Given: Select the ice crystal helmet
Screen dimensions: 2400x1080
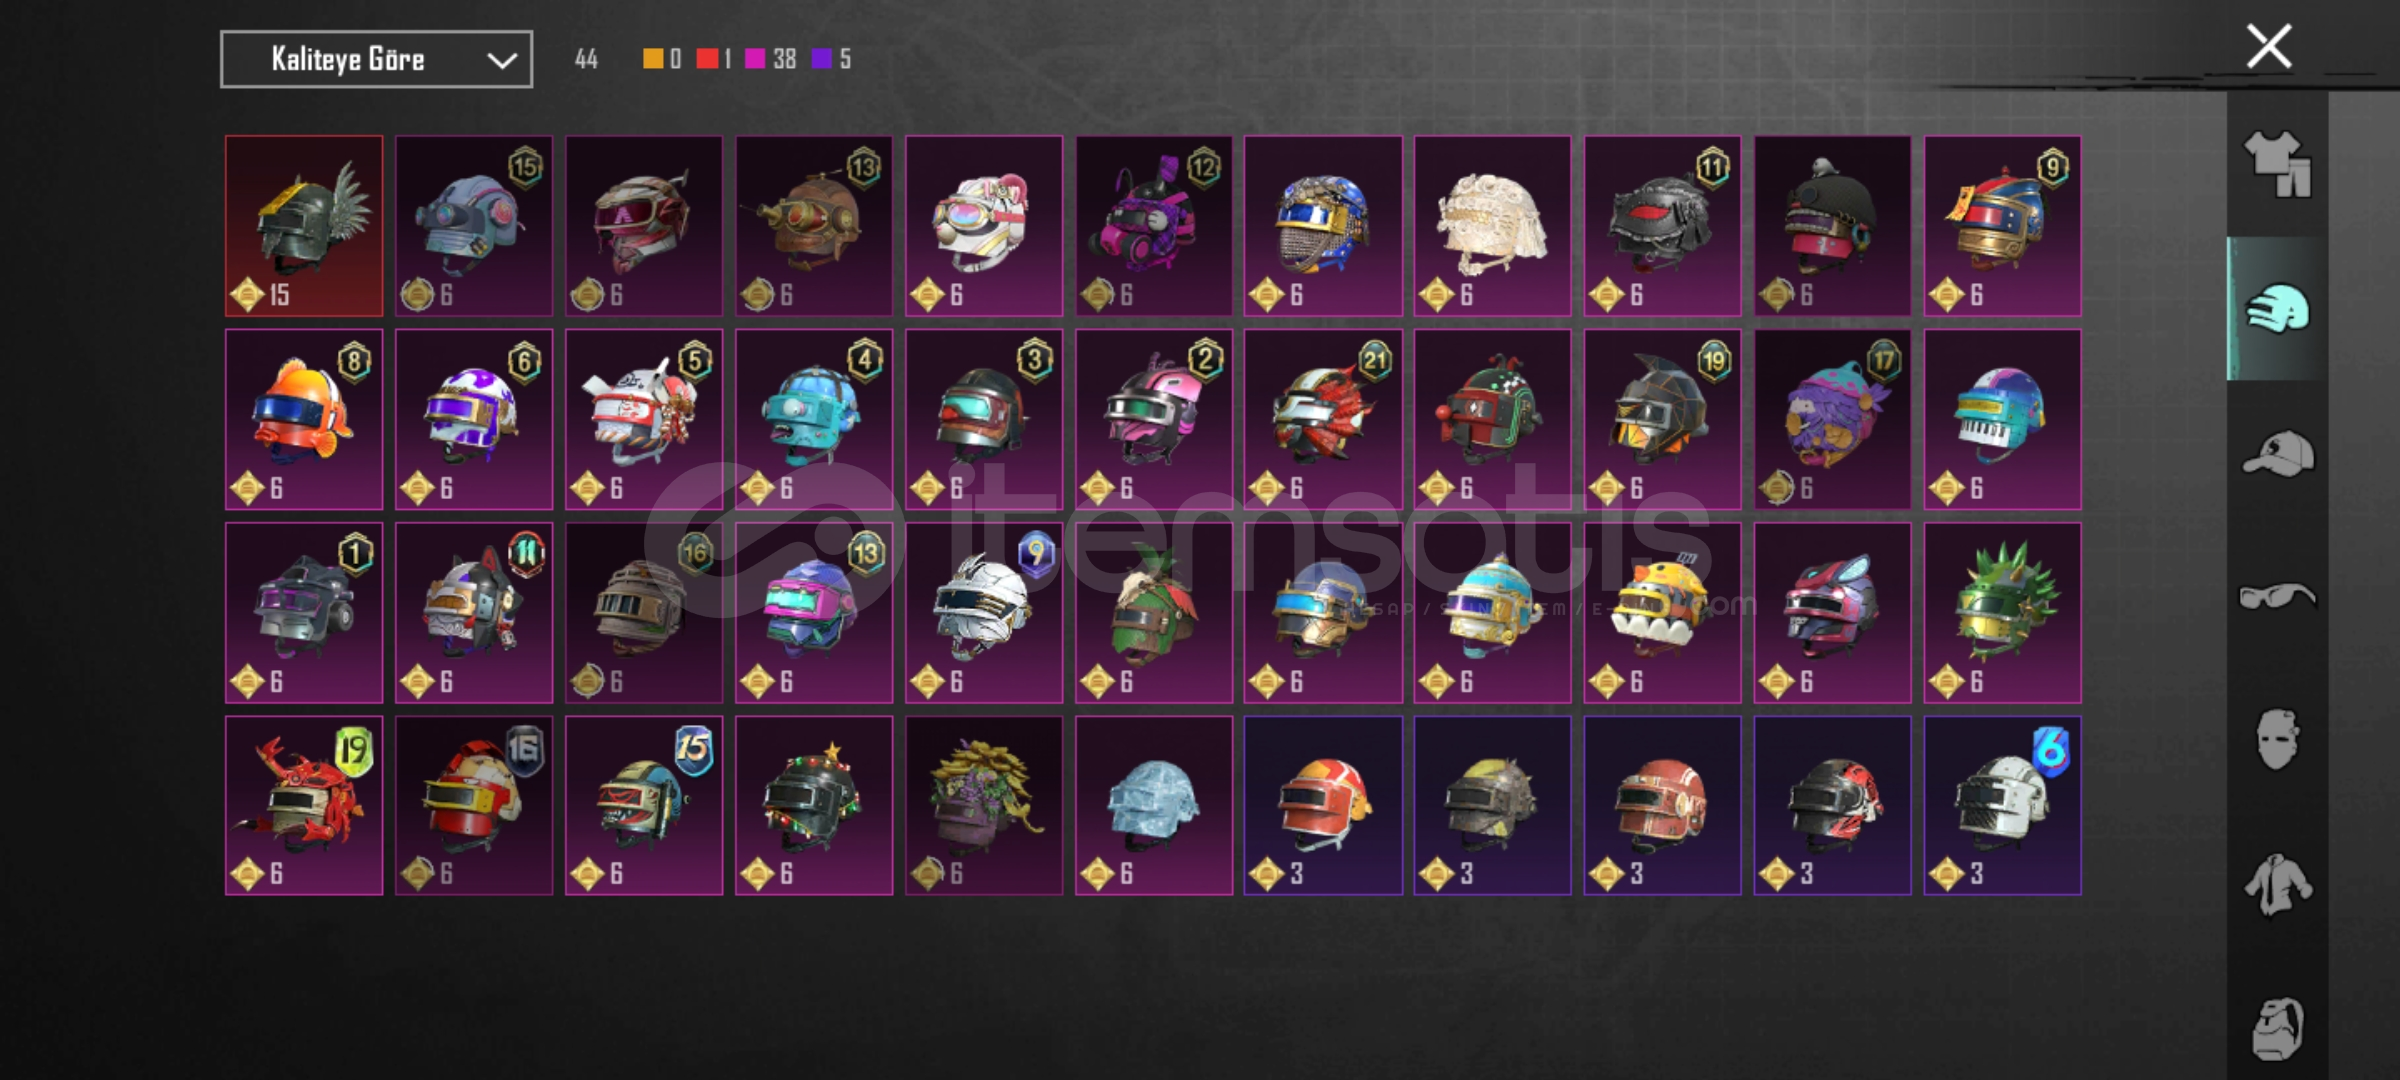Looking at the screenshot, I should pos(1154,805).
